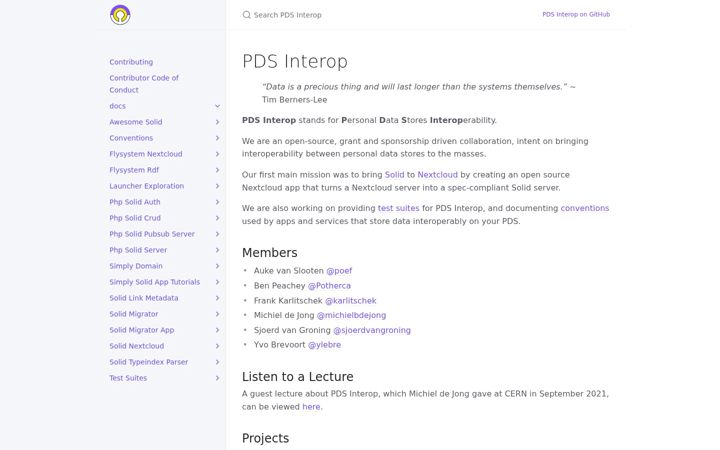Open Awesome Solid sidebar link
The width and height of the screenshot is (720, 450).
[x=135, y=122]
